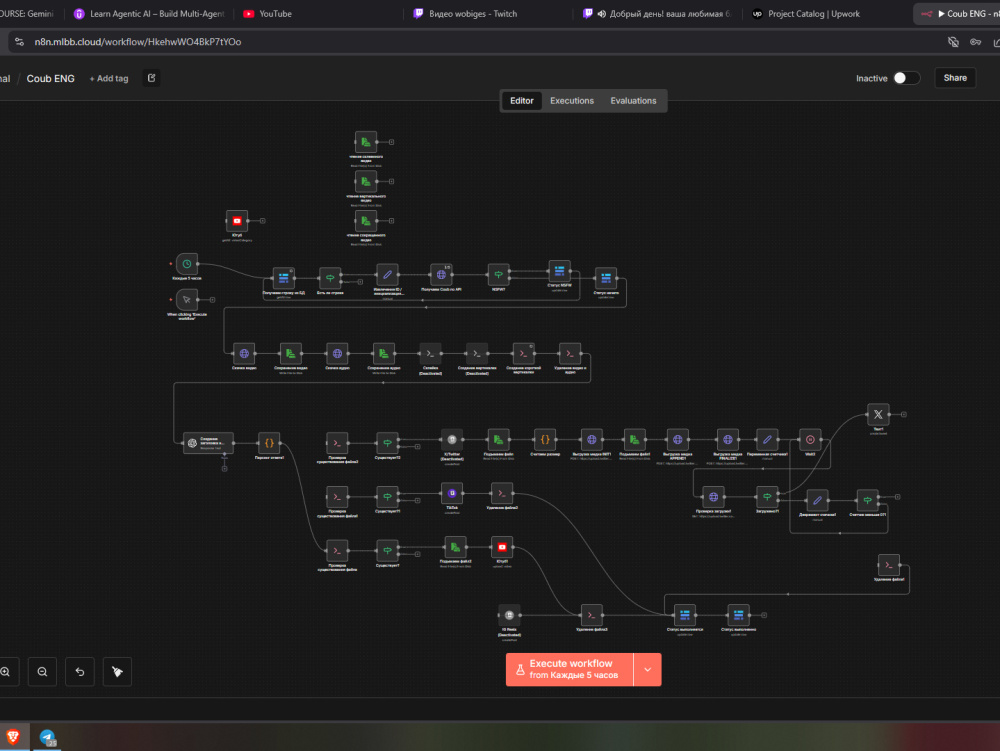
Task: Open the deactivated IG Reels node
Action: point(510,615)
